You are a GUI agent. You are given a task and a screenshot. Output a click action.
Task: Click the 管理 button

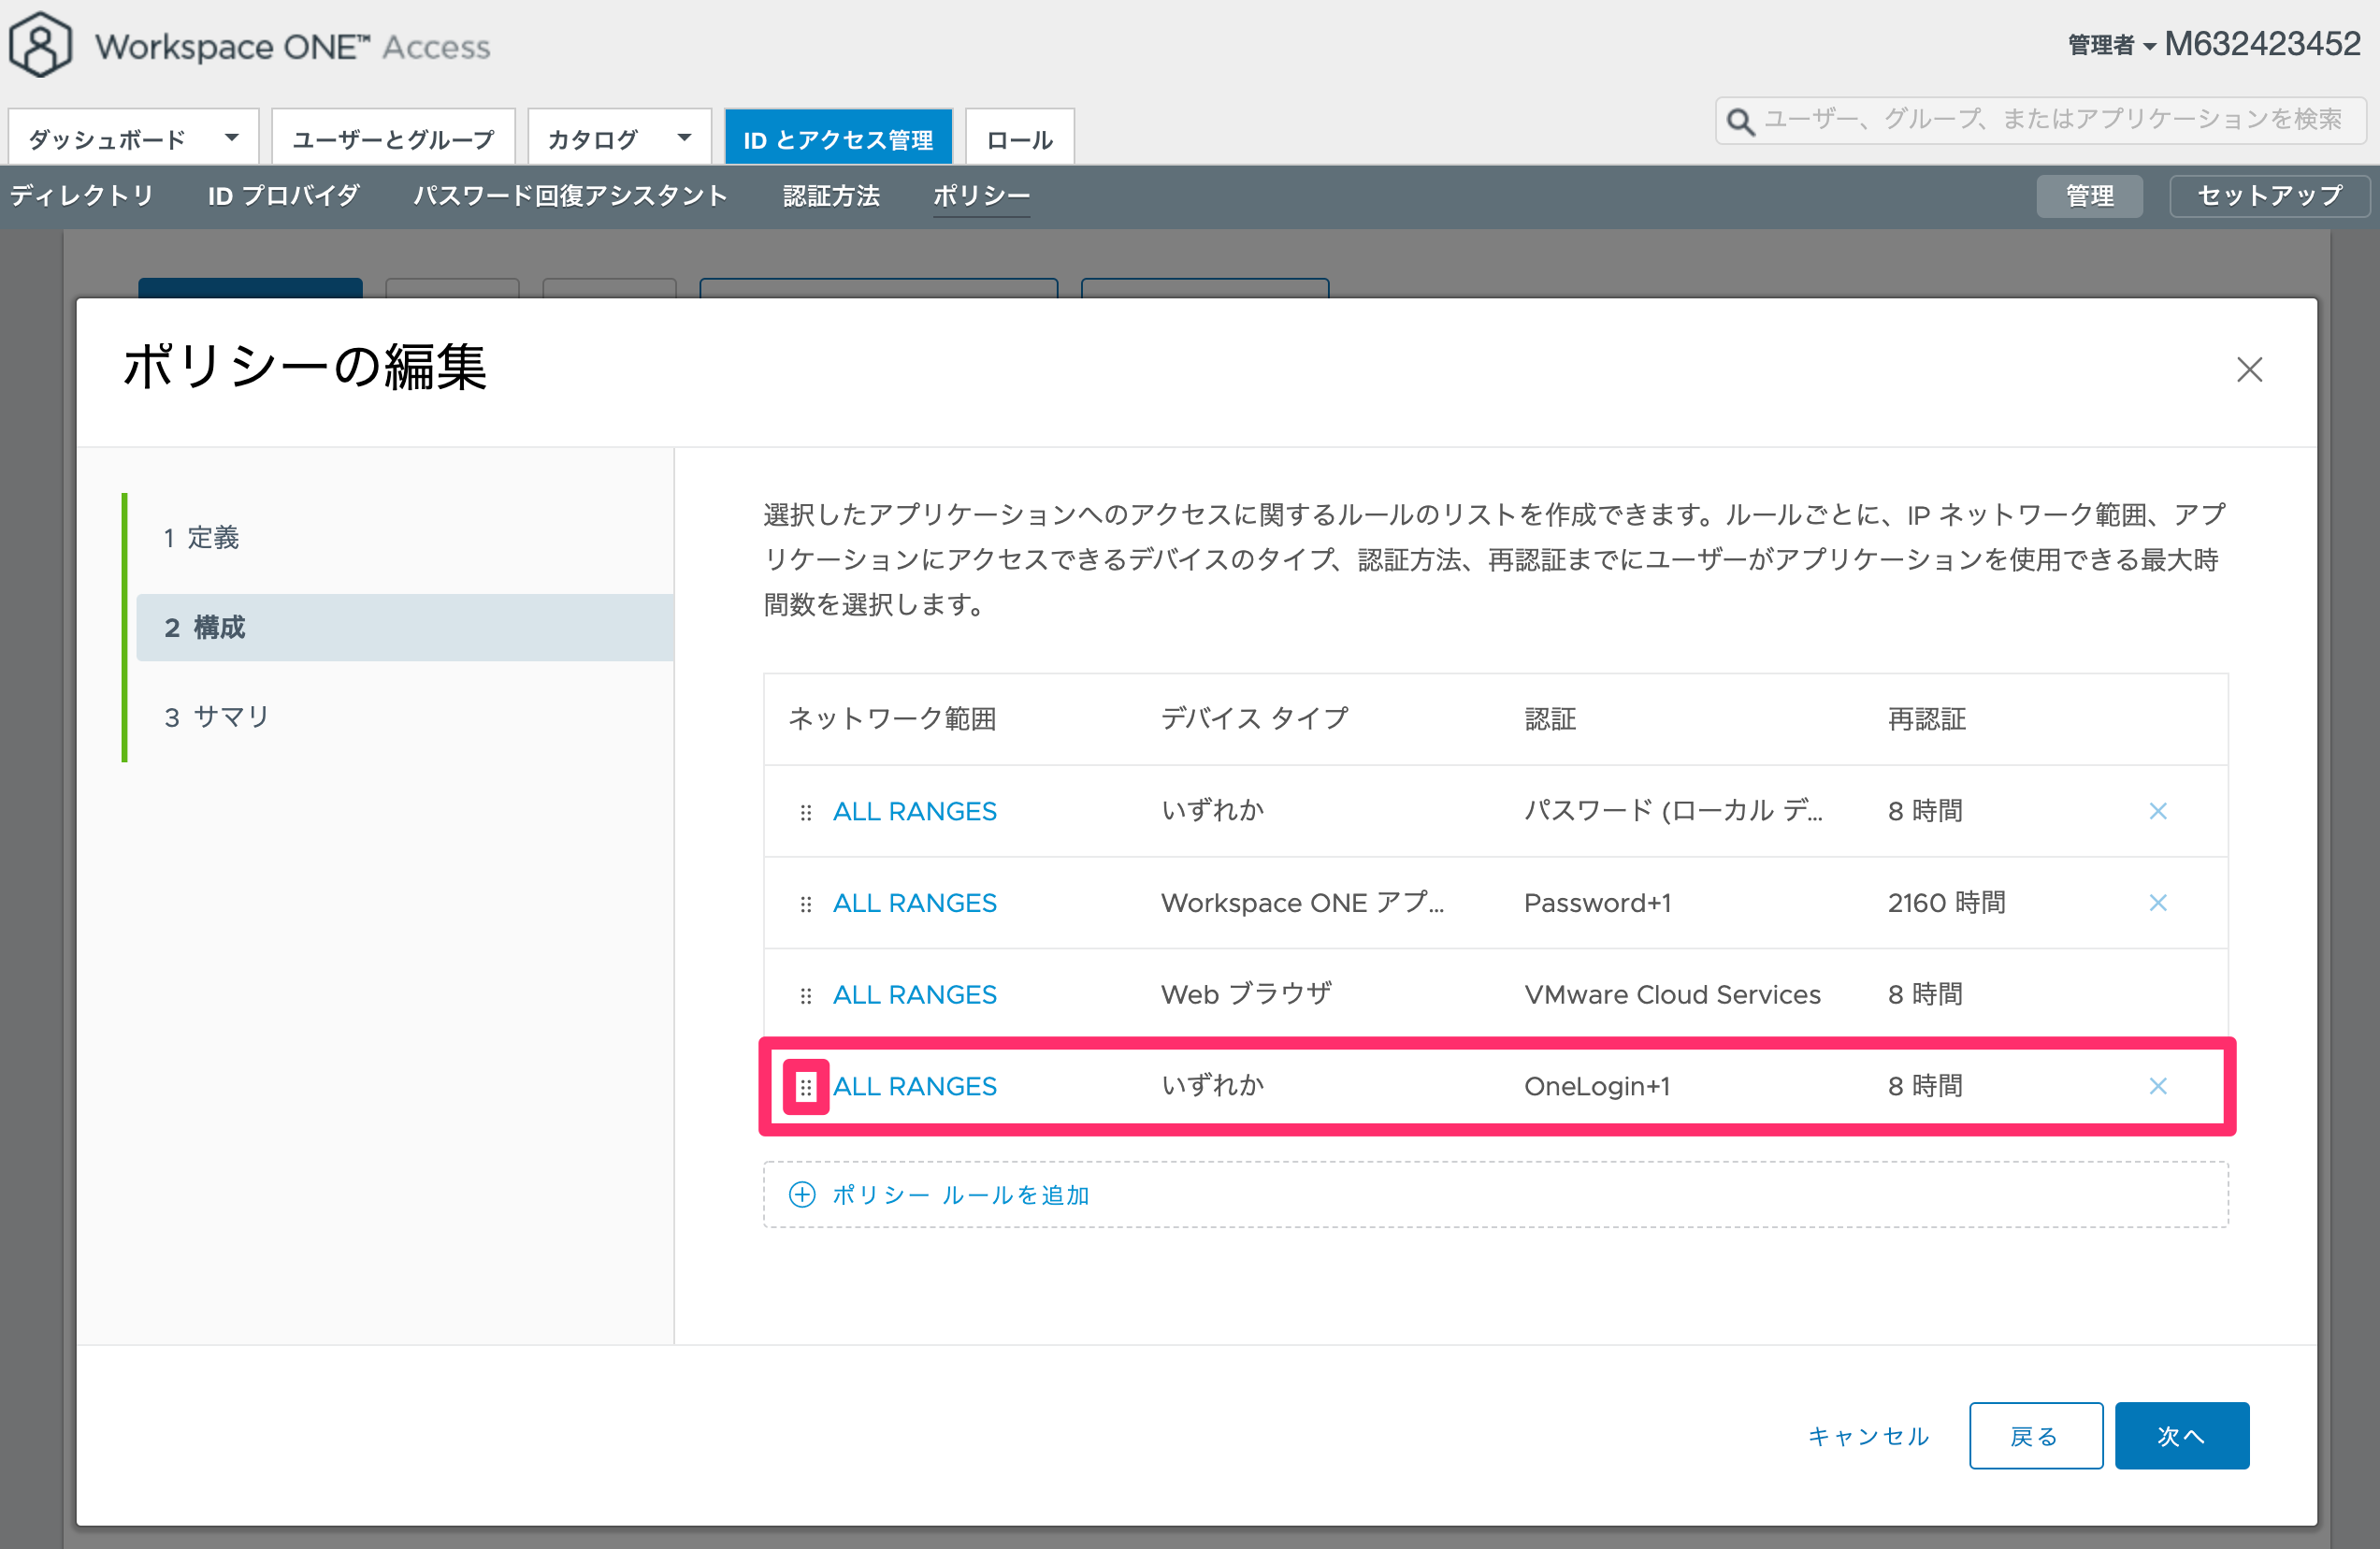click(x=2089, y=196)
